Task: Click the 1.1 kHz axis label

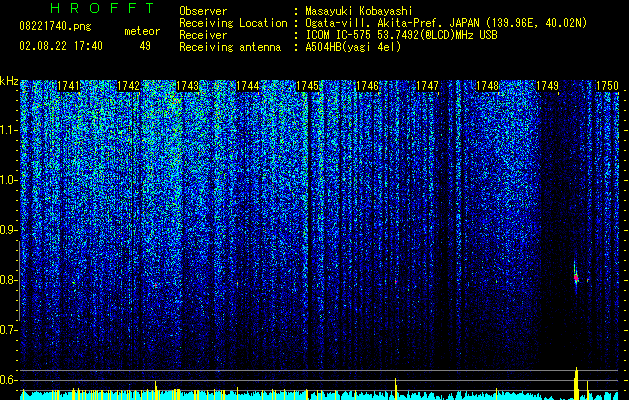Action: pyautogui.click(x=9, y=130)
